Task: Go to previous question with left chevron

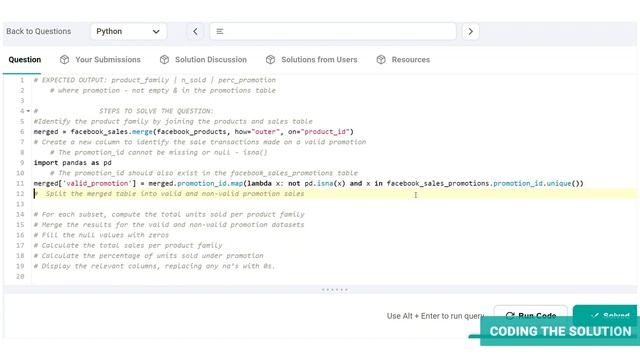Action: [x=195, y=31]
